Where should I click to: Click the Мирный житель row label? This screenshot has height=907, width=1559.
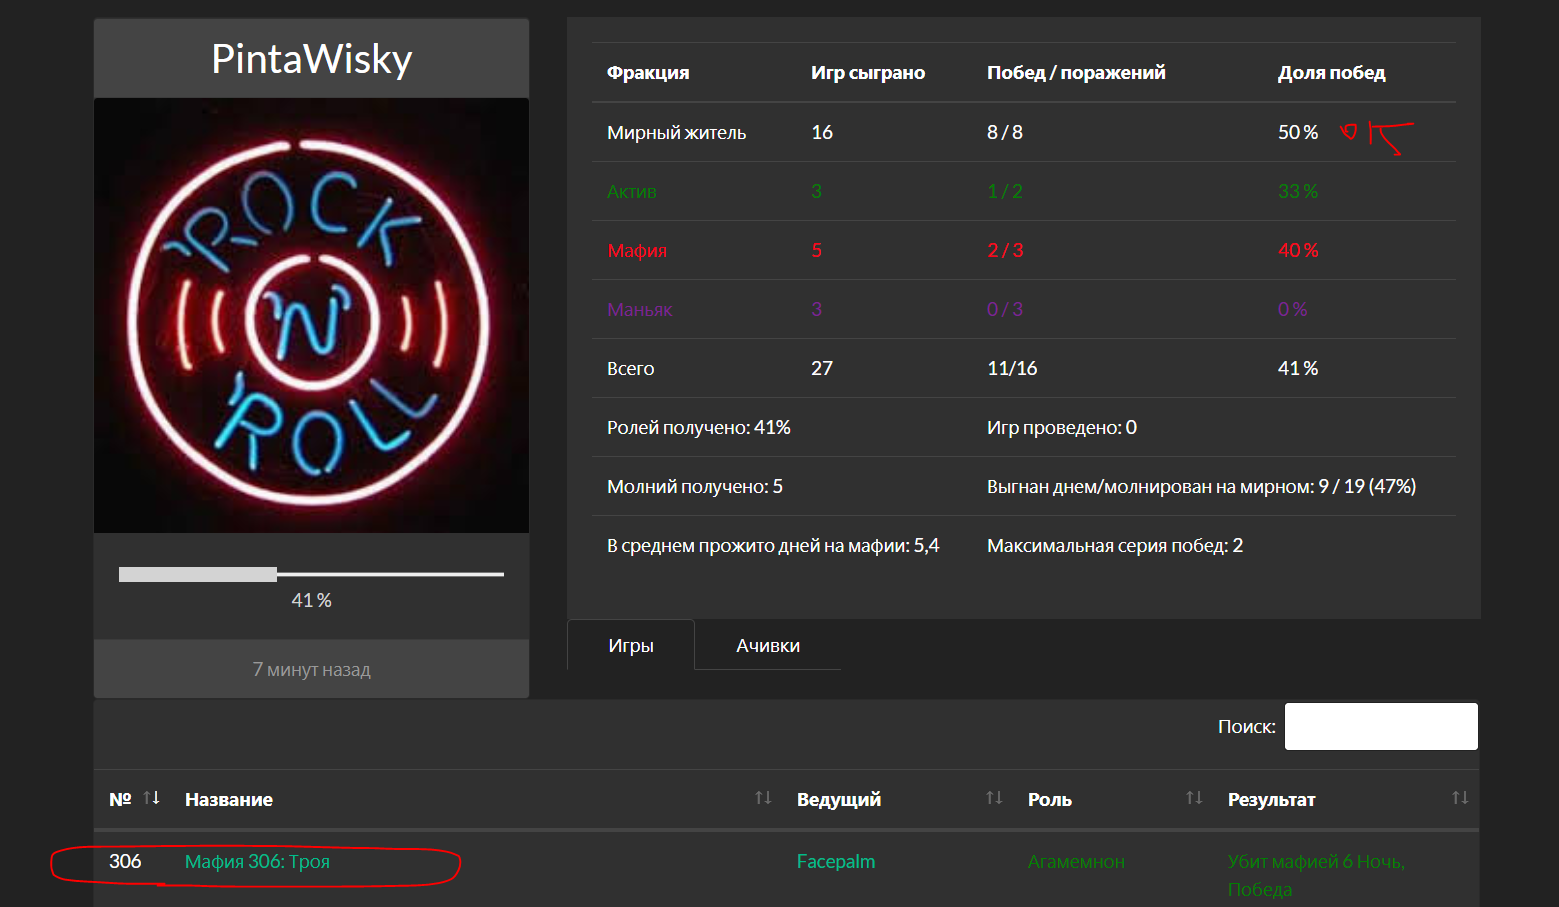pyautogui.click(x=676, y=133)
